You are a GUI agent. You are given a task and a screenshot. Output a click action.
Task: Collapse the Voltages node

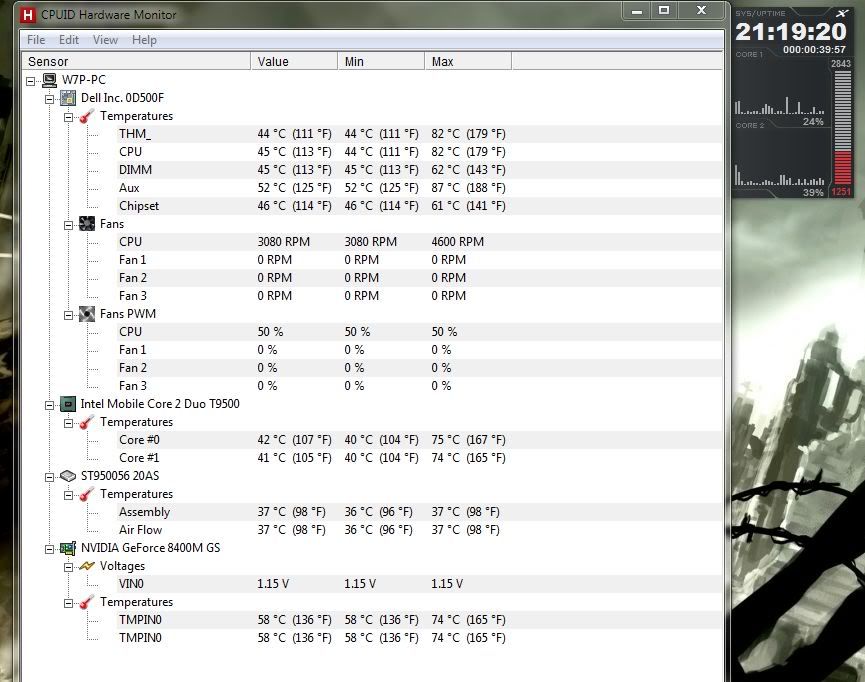(68, 567)
